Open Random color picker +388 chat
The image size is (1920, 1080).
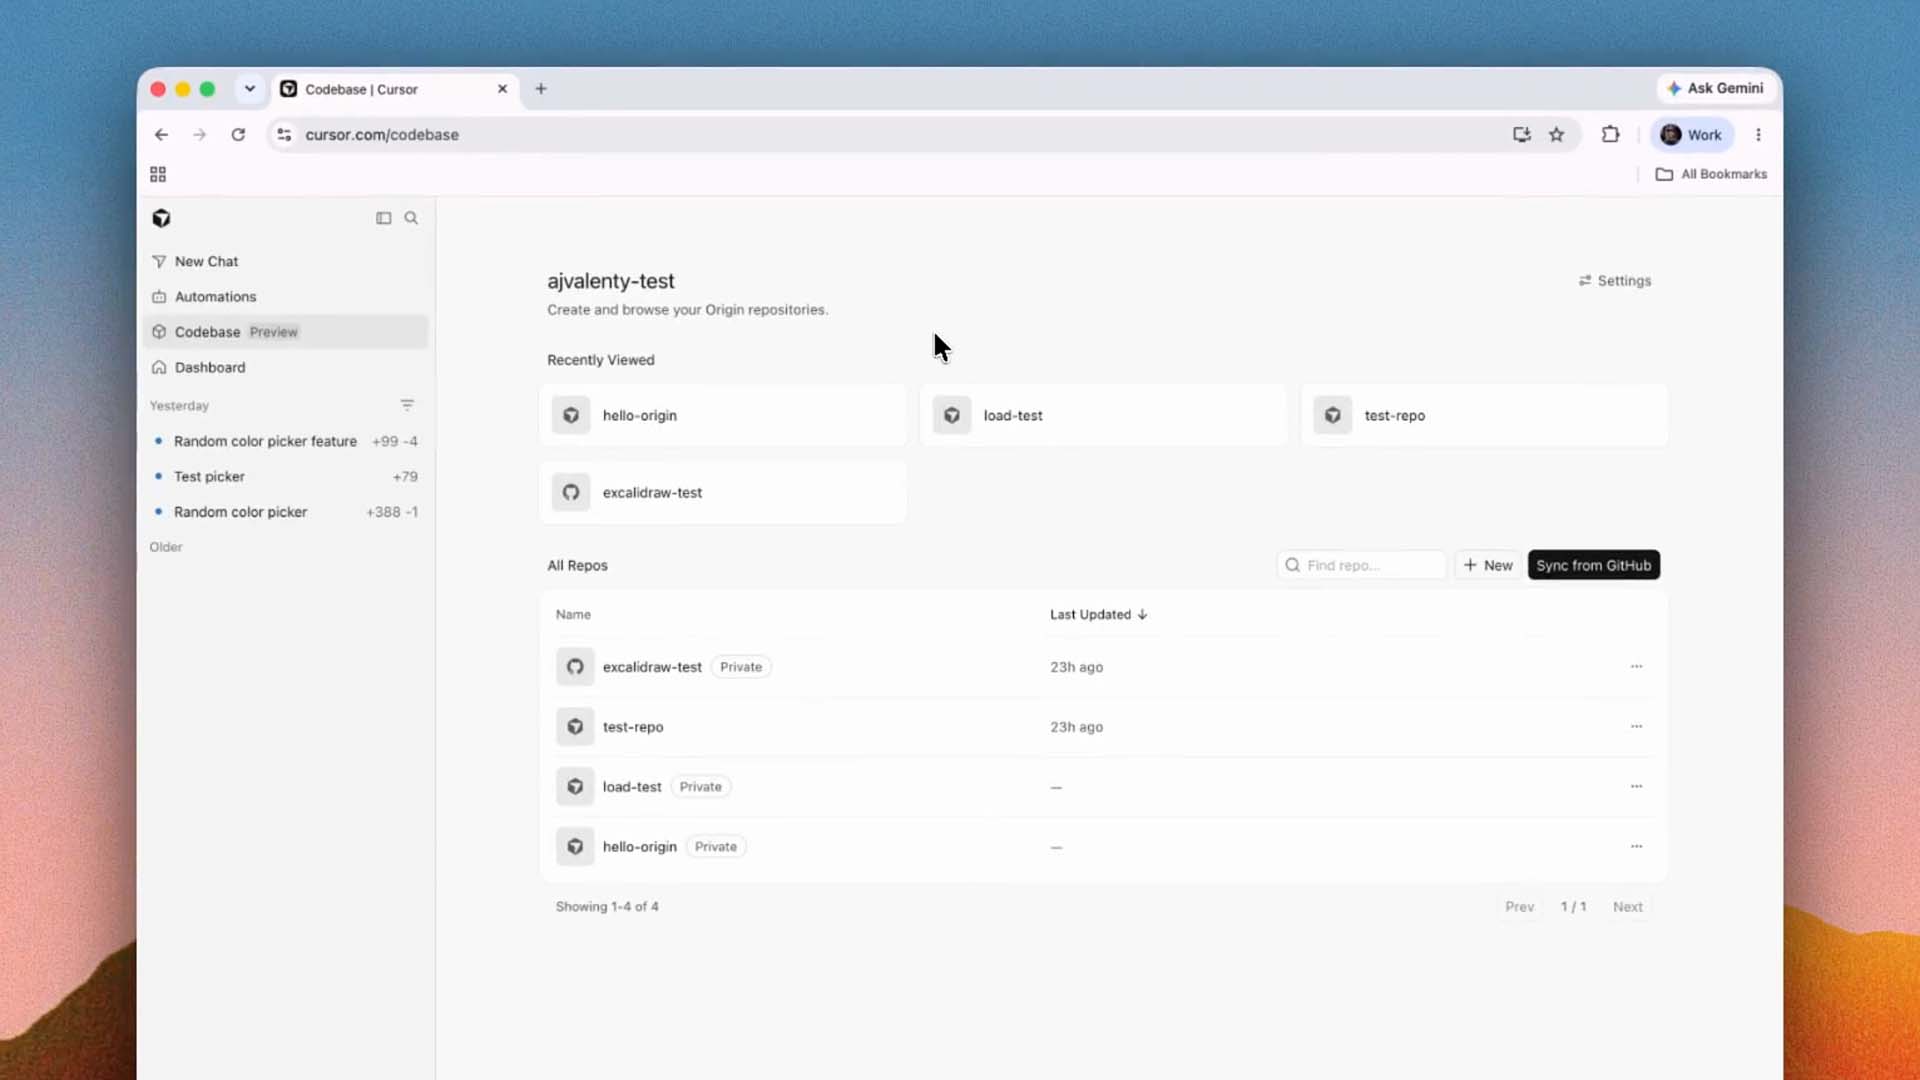[x=285, y=512]
